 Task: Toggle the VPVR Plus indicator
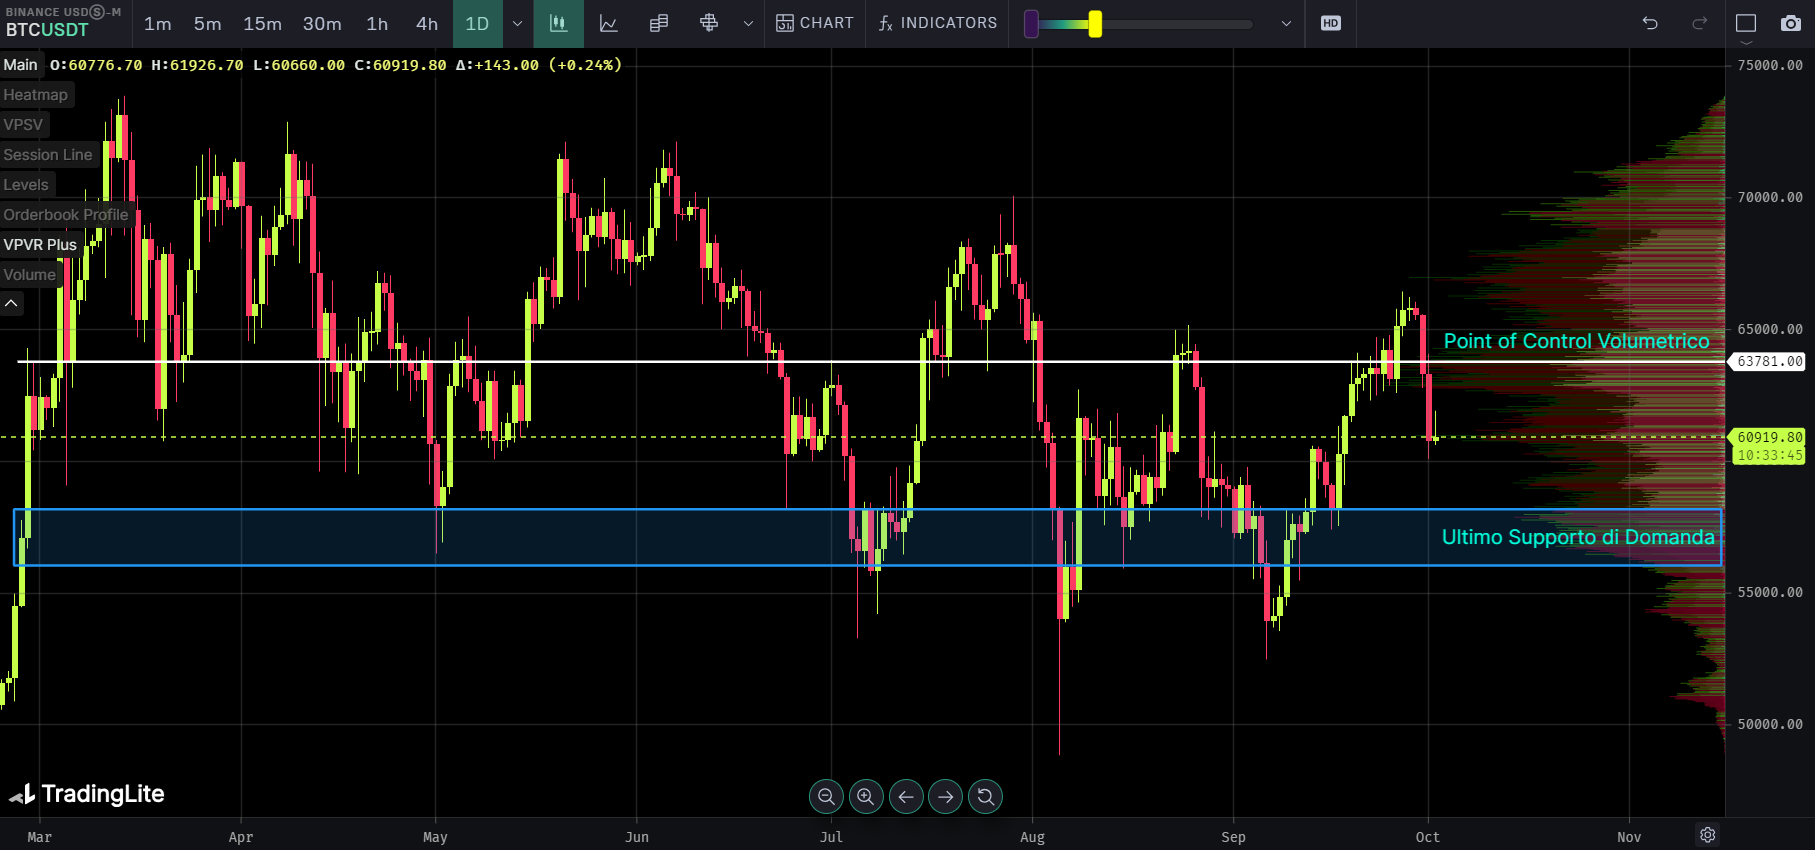point(40,245)
